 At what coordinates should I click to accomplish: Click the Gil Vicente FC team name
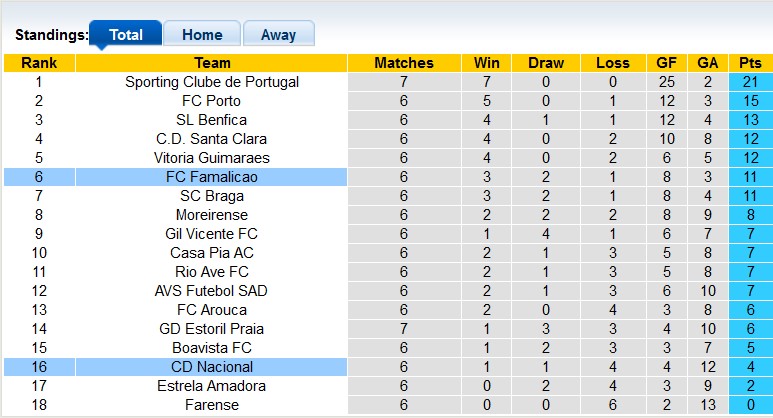tap(212, 234)
